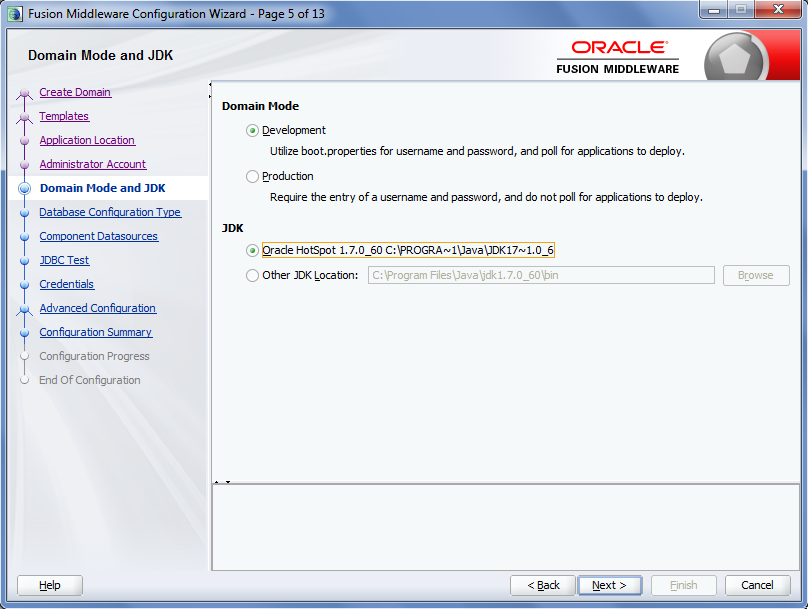The height and width of the screenshot is (609, 808).
Task: Click the Production mode description text
Action: click(486, 197)
